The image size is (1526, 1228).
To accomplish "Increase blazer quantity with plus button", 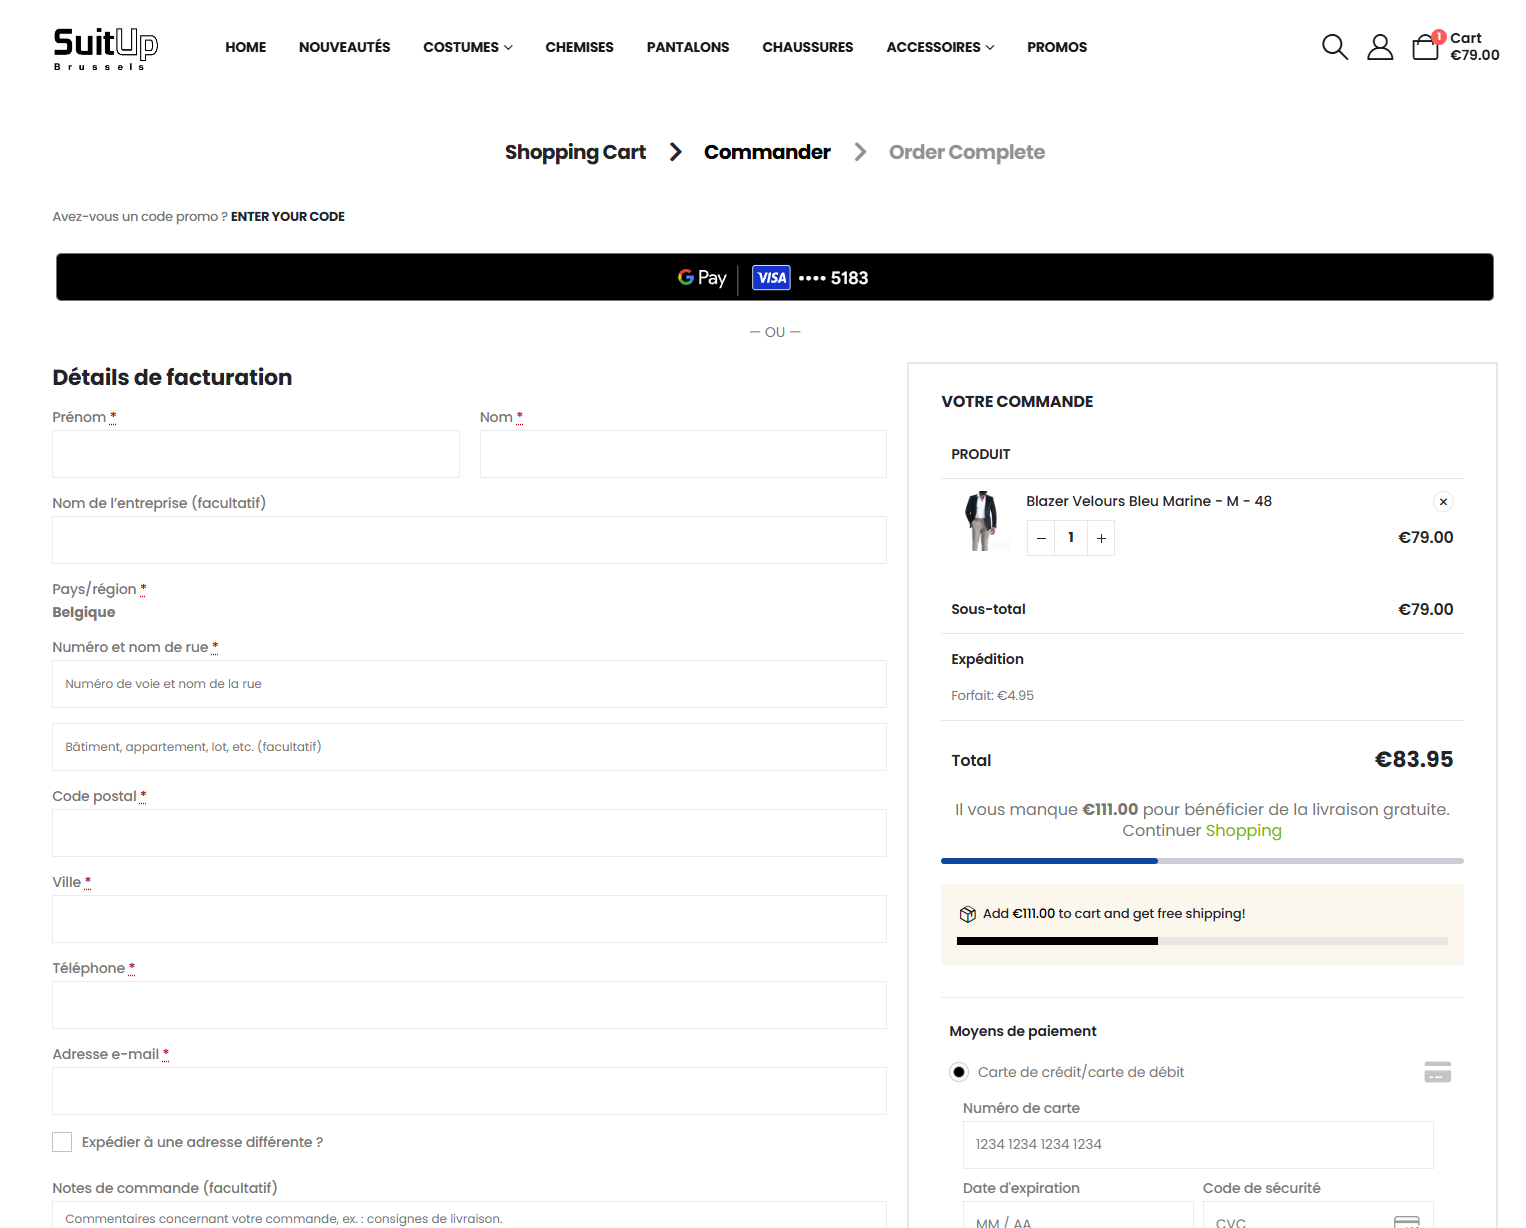I will click(x=1101, y=538).
